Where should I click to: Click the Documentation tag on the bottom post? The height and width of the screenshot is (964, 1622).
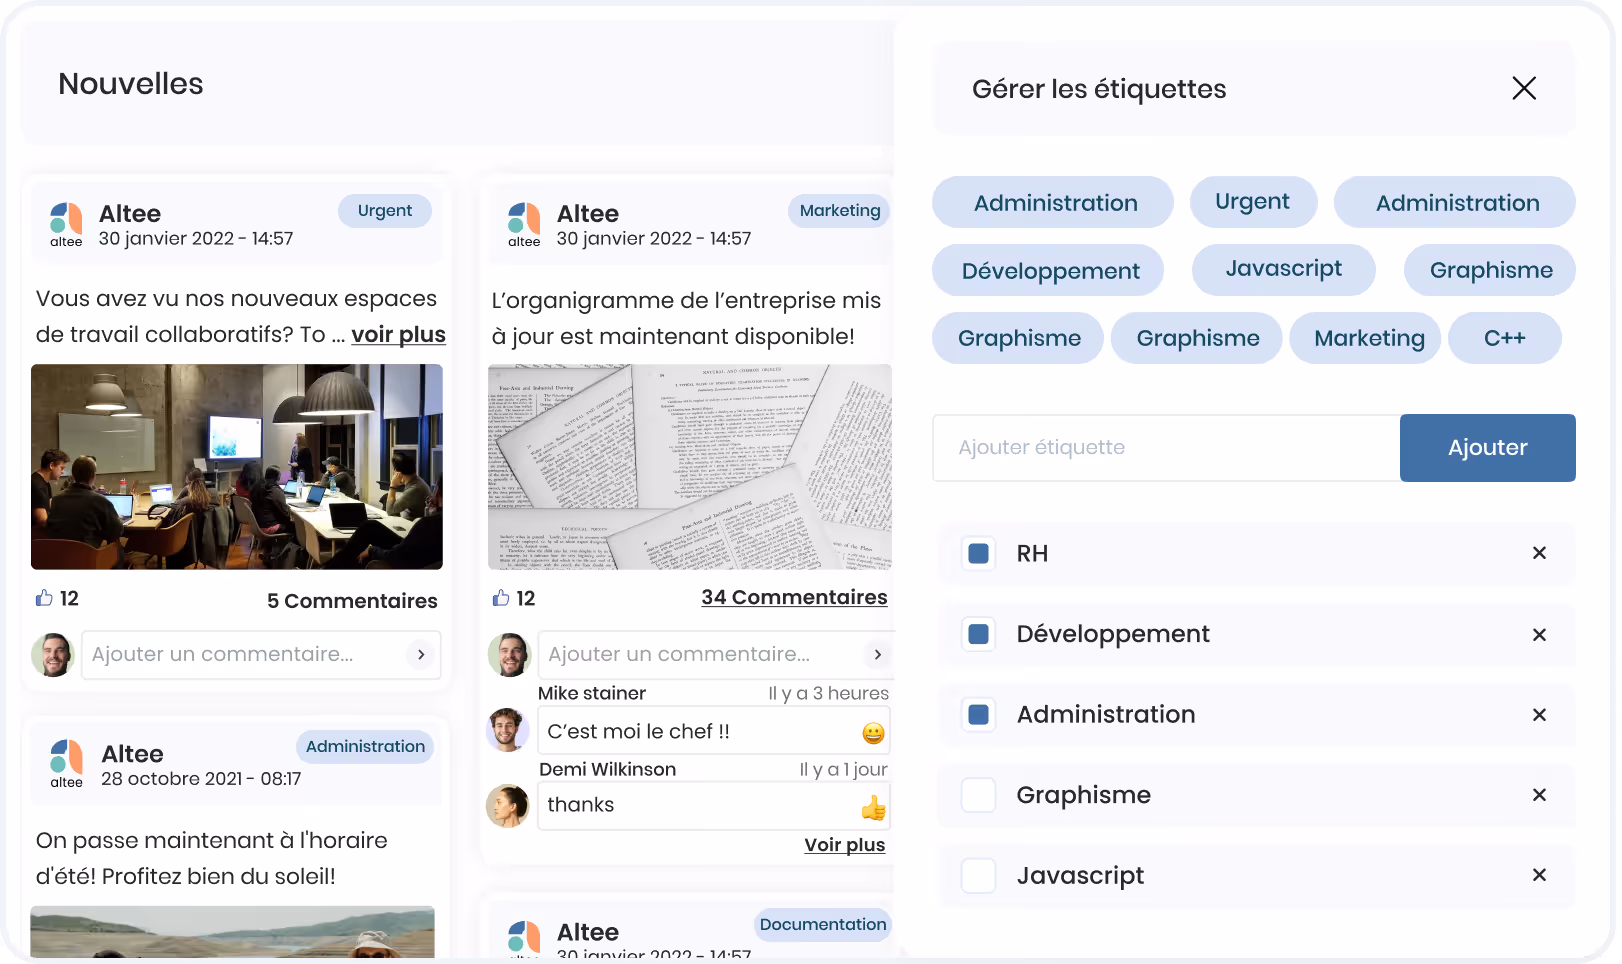click(823, 925)
